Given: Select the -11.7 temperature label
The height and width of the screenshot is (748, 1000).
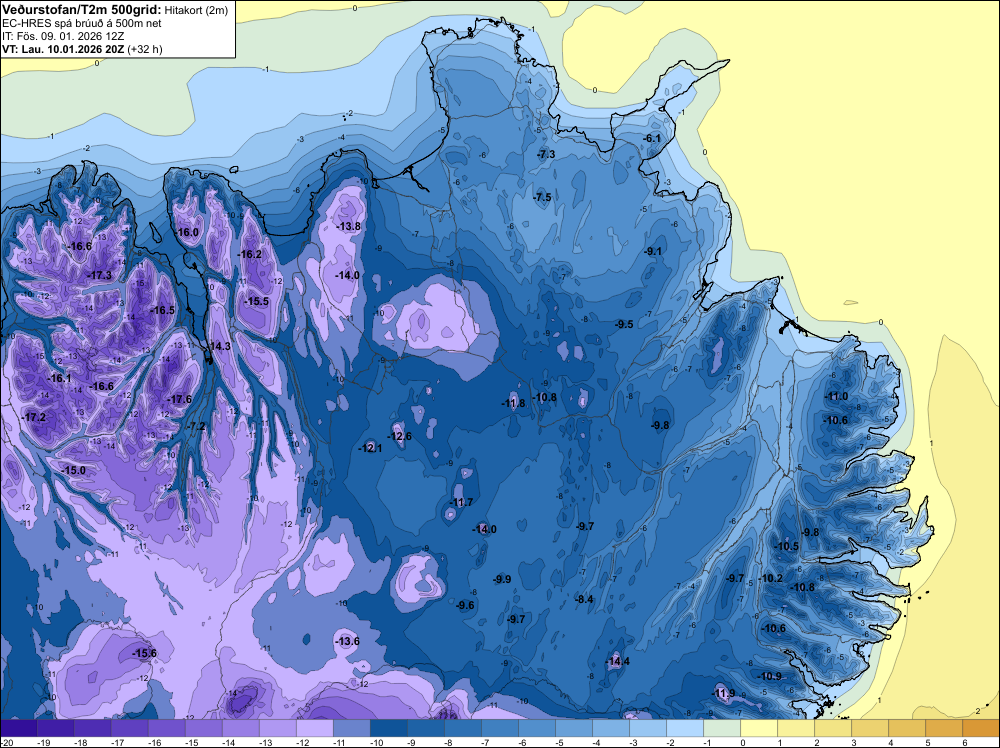Looking at the screenshot, I should pos(460,502).
